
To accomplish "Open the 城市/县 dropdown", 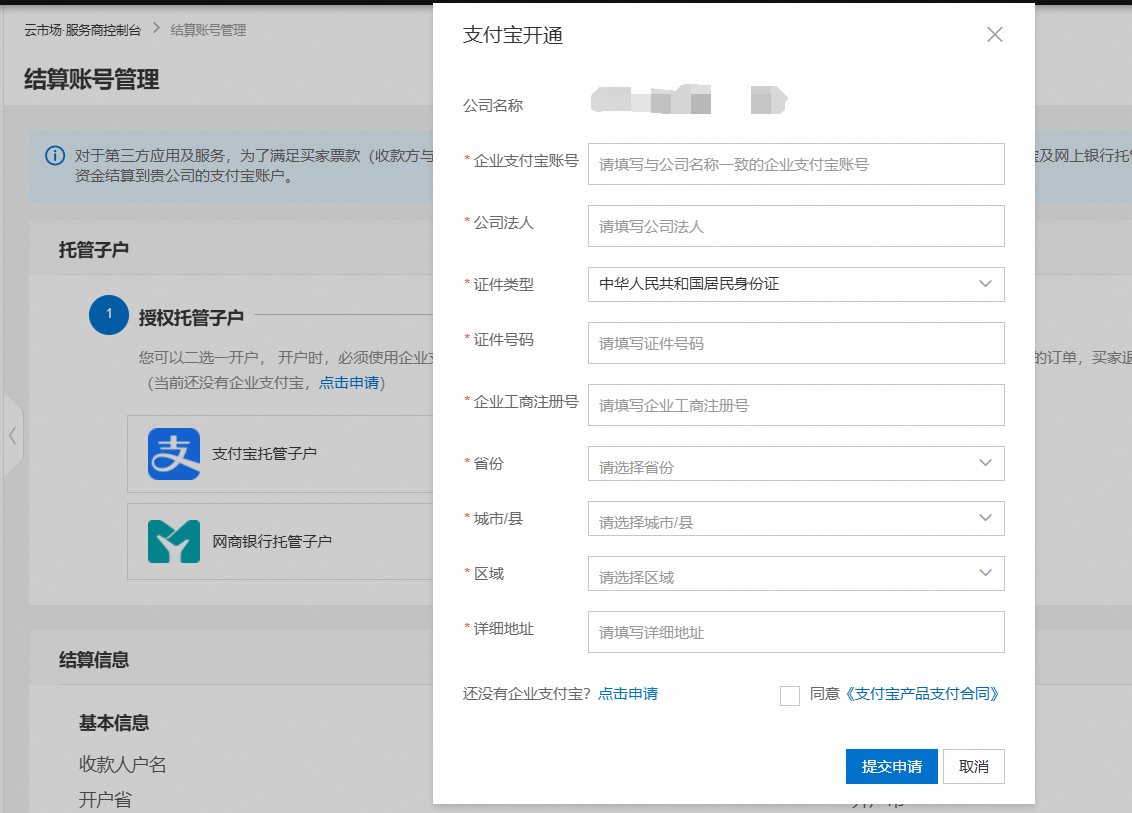I will coord(796,518).
